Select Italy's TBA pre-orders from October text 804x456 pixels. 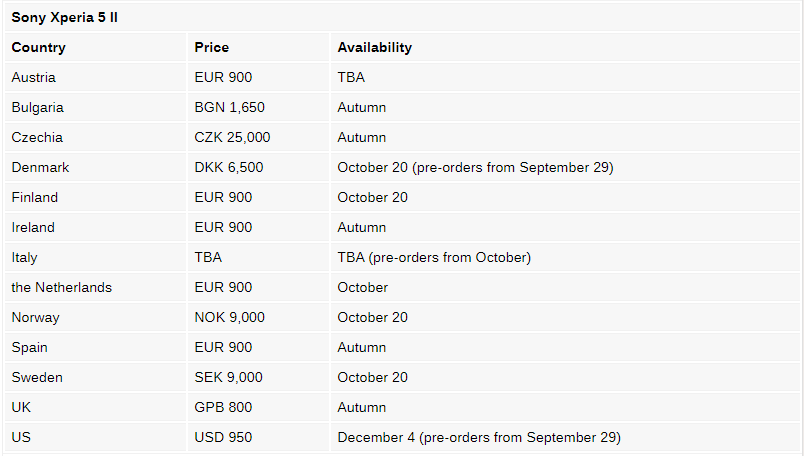pos(434,257)
